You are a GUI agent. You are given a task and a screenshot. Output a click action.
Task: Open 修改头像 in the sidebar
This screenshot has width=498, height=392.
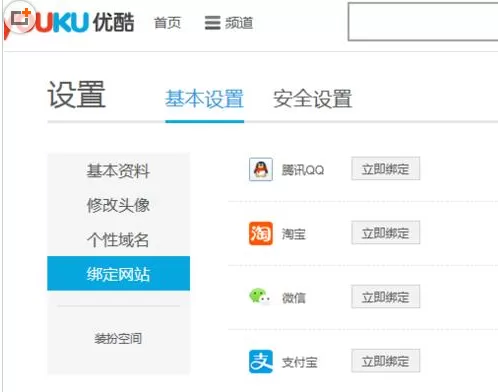click(118, 205)
